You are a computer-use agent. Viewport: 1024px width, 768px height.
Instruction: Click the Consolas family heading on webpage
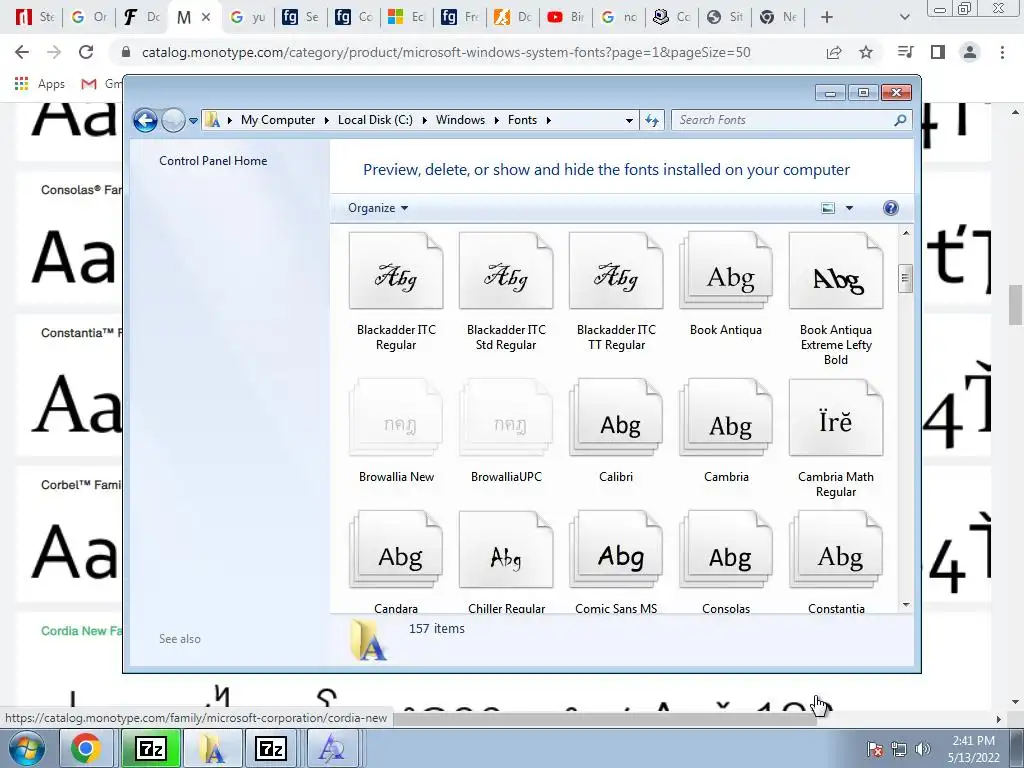point(82,190)
